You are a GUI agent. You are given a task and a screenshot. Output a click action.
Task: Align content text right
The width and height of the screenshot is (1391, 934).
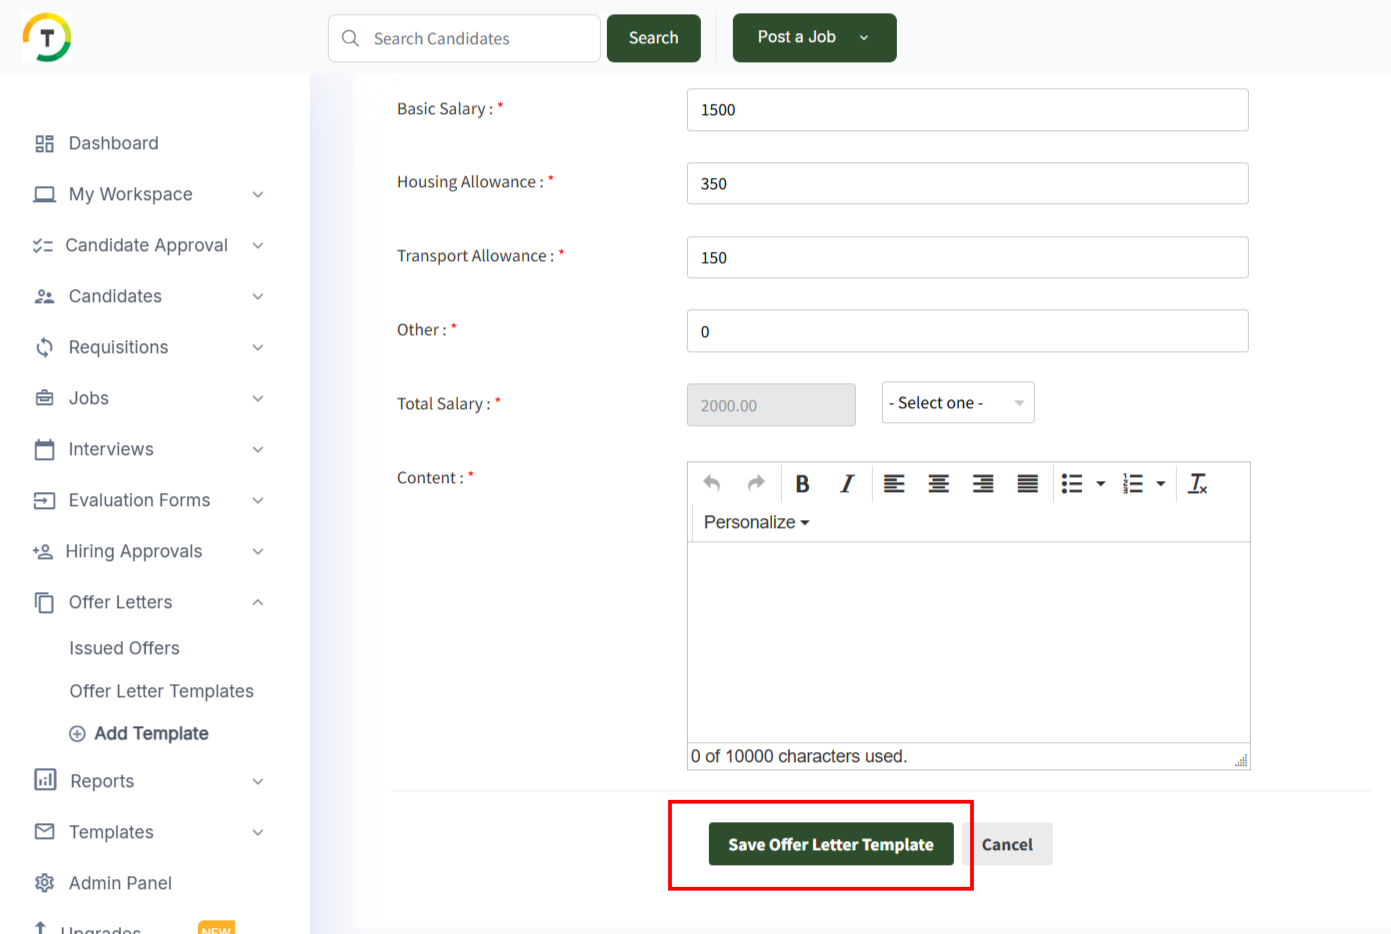click(x=983, y=484)
